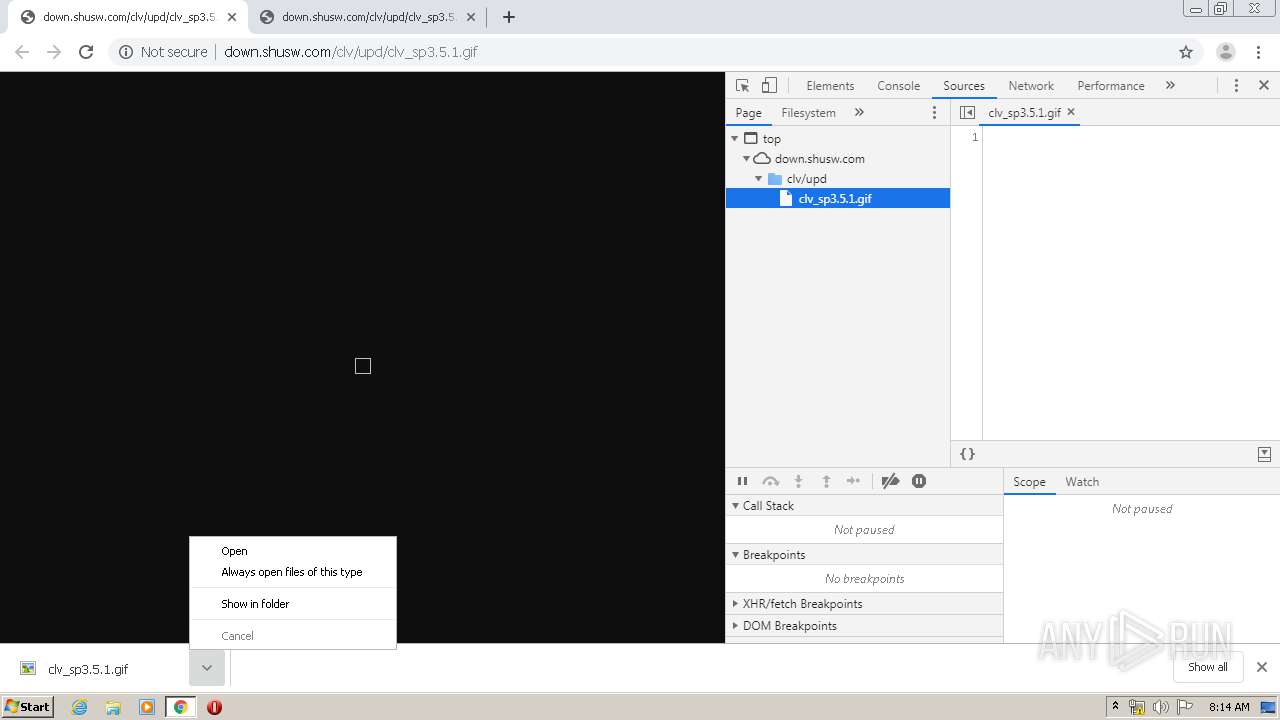Click the Not secure site info icon
The image size is (1280, 720).
point(126,52)
